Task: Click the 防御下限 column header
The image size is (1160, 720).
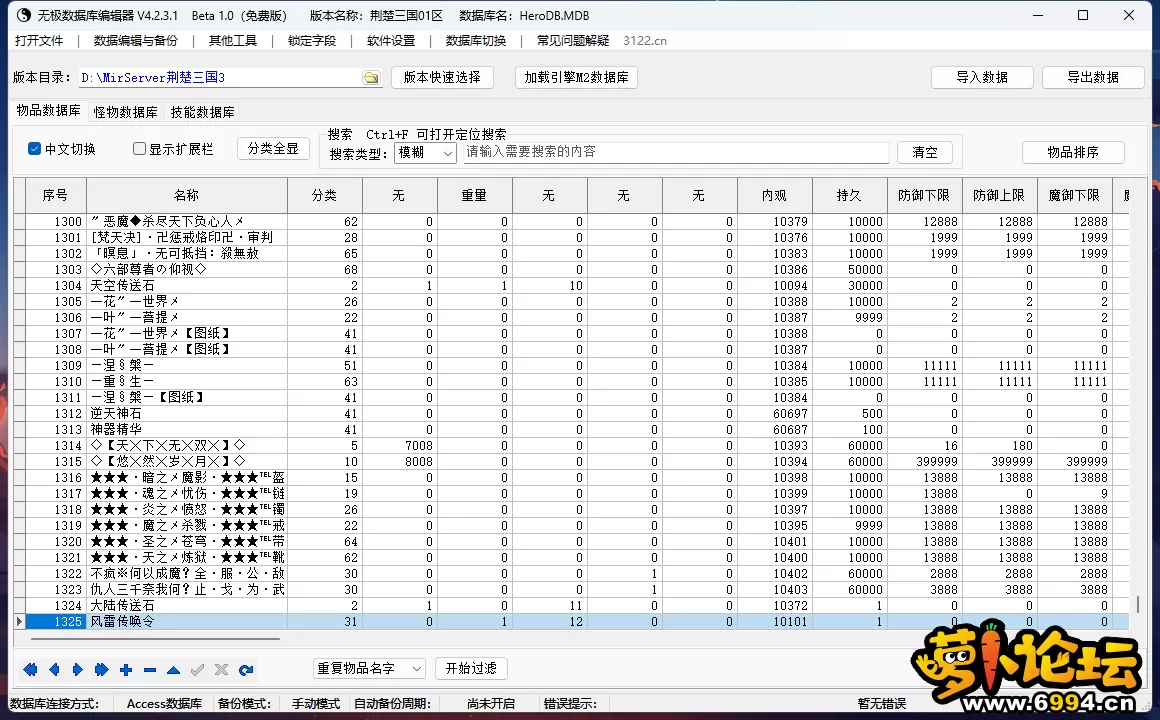Action: click(924, 195)
